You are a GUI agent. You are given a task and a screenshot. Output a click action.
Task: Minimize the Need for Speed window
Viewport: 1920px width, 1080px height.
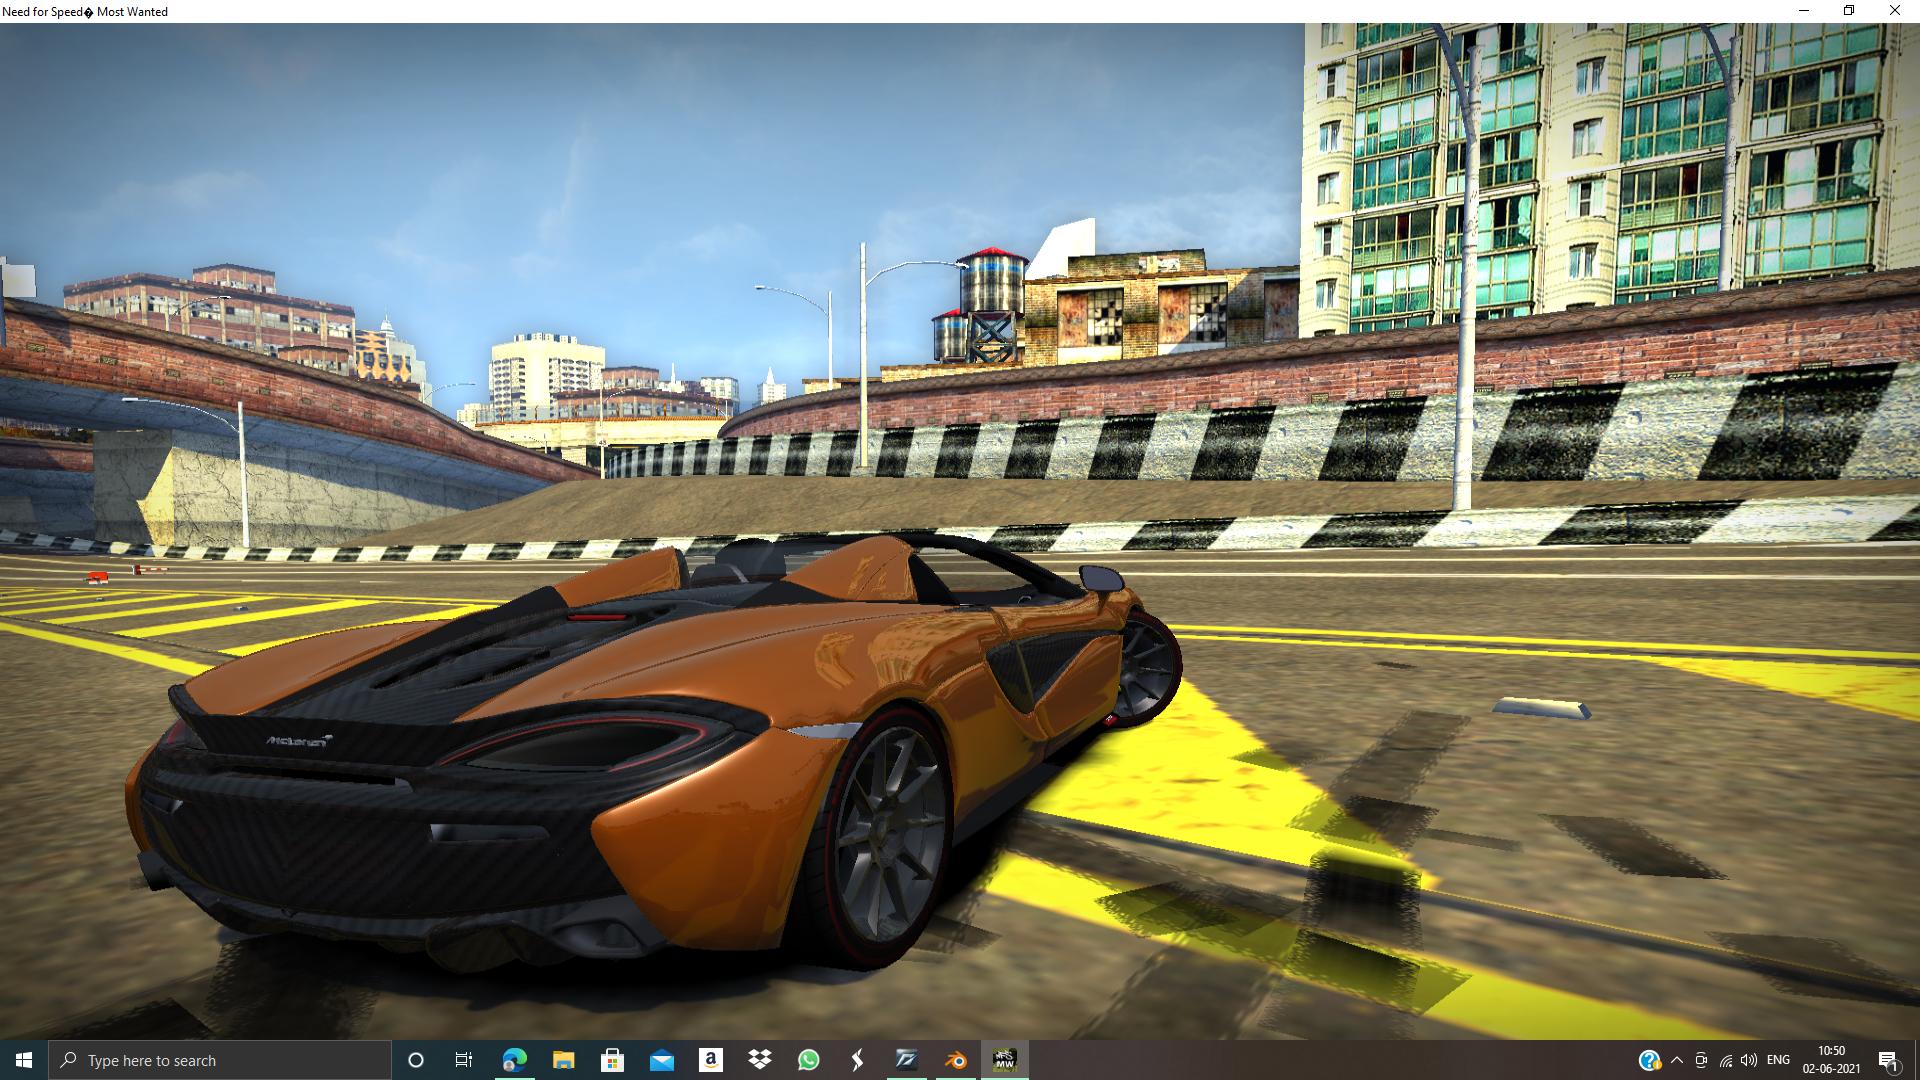pyautogui.click(x=1804, y=11)
